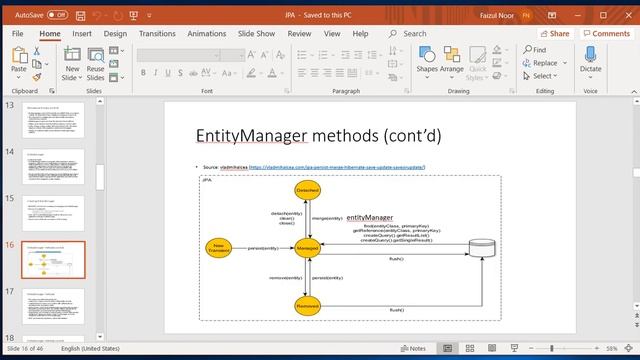Open the slide Layout dropdown
Image resolution: width=640 pixels, height=360 pixels.
117,51
